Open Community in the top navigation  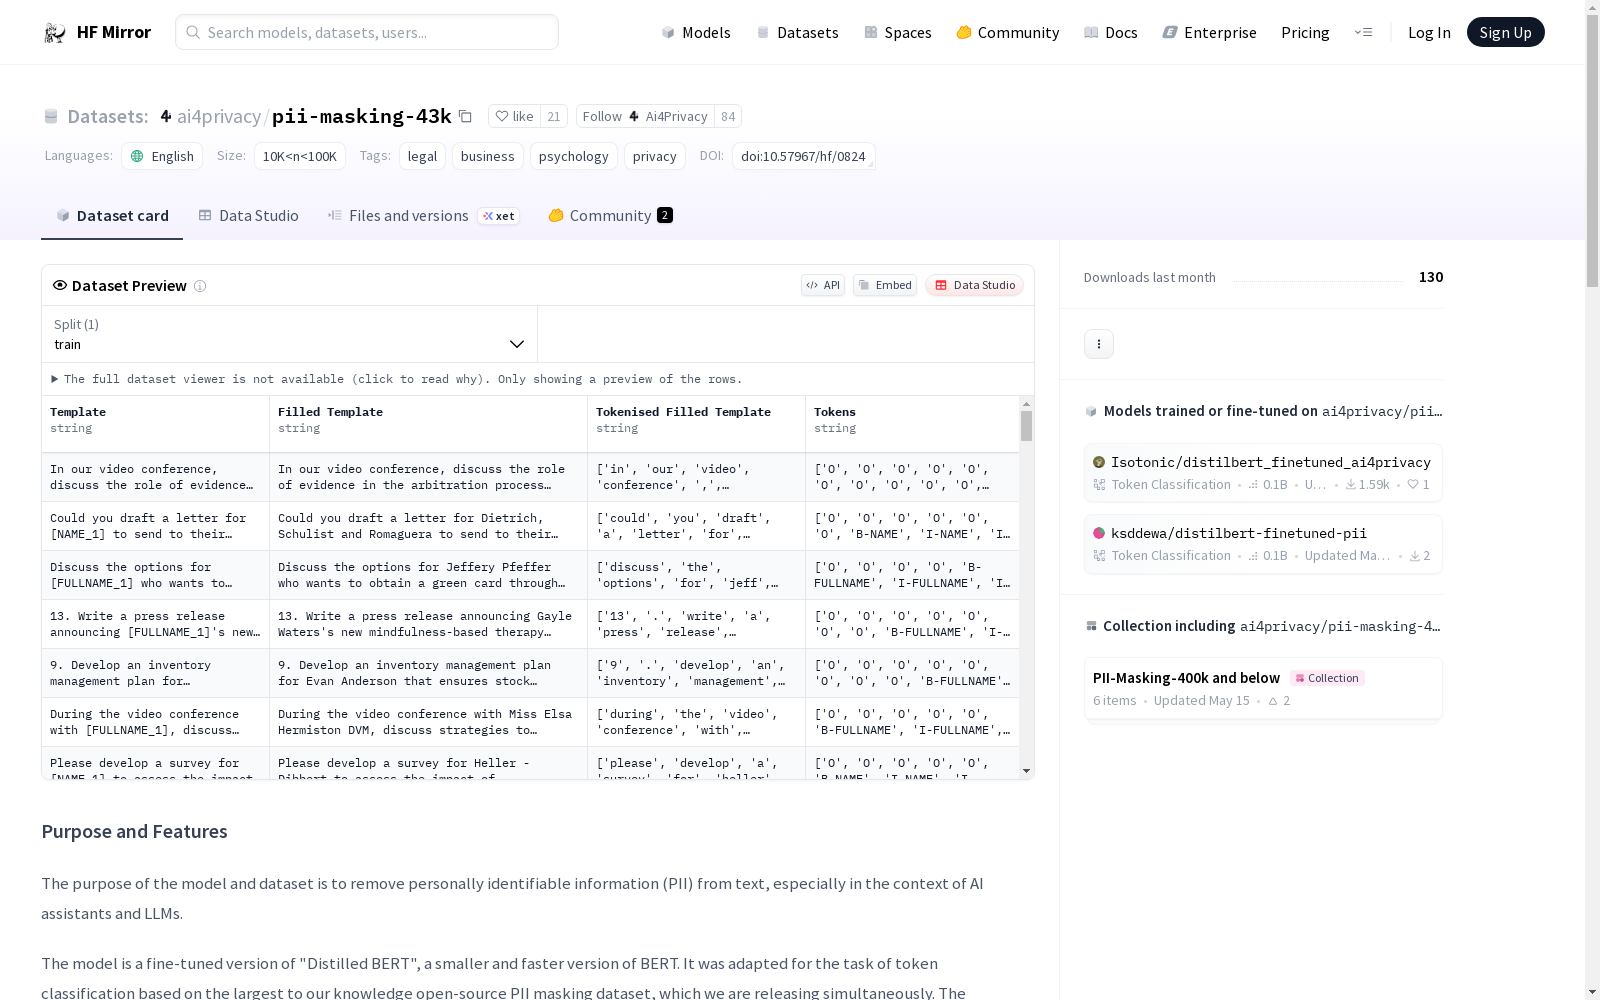(1007, 32)
